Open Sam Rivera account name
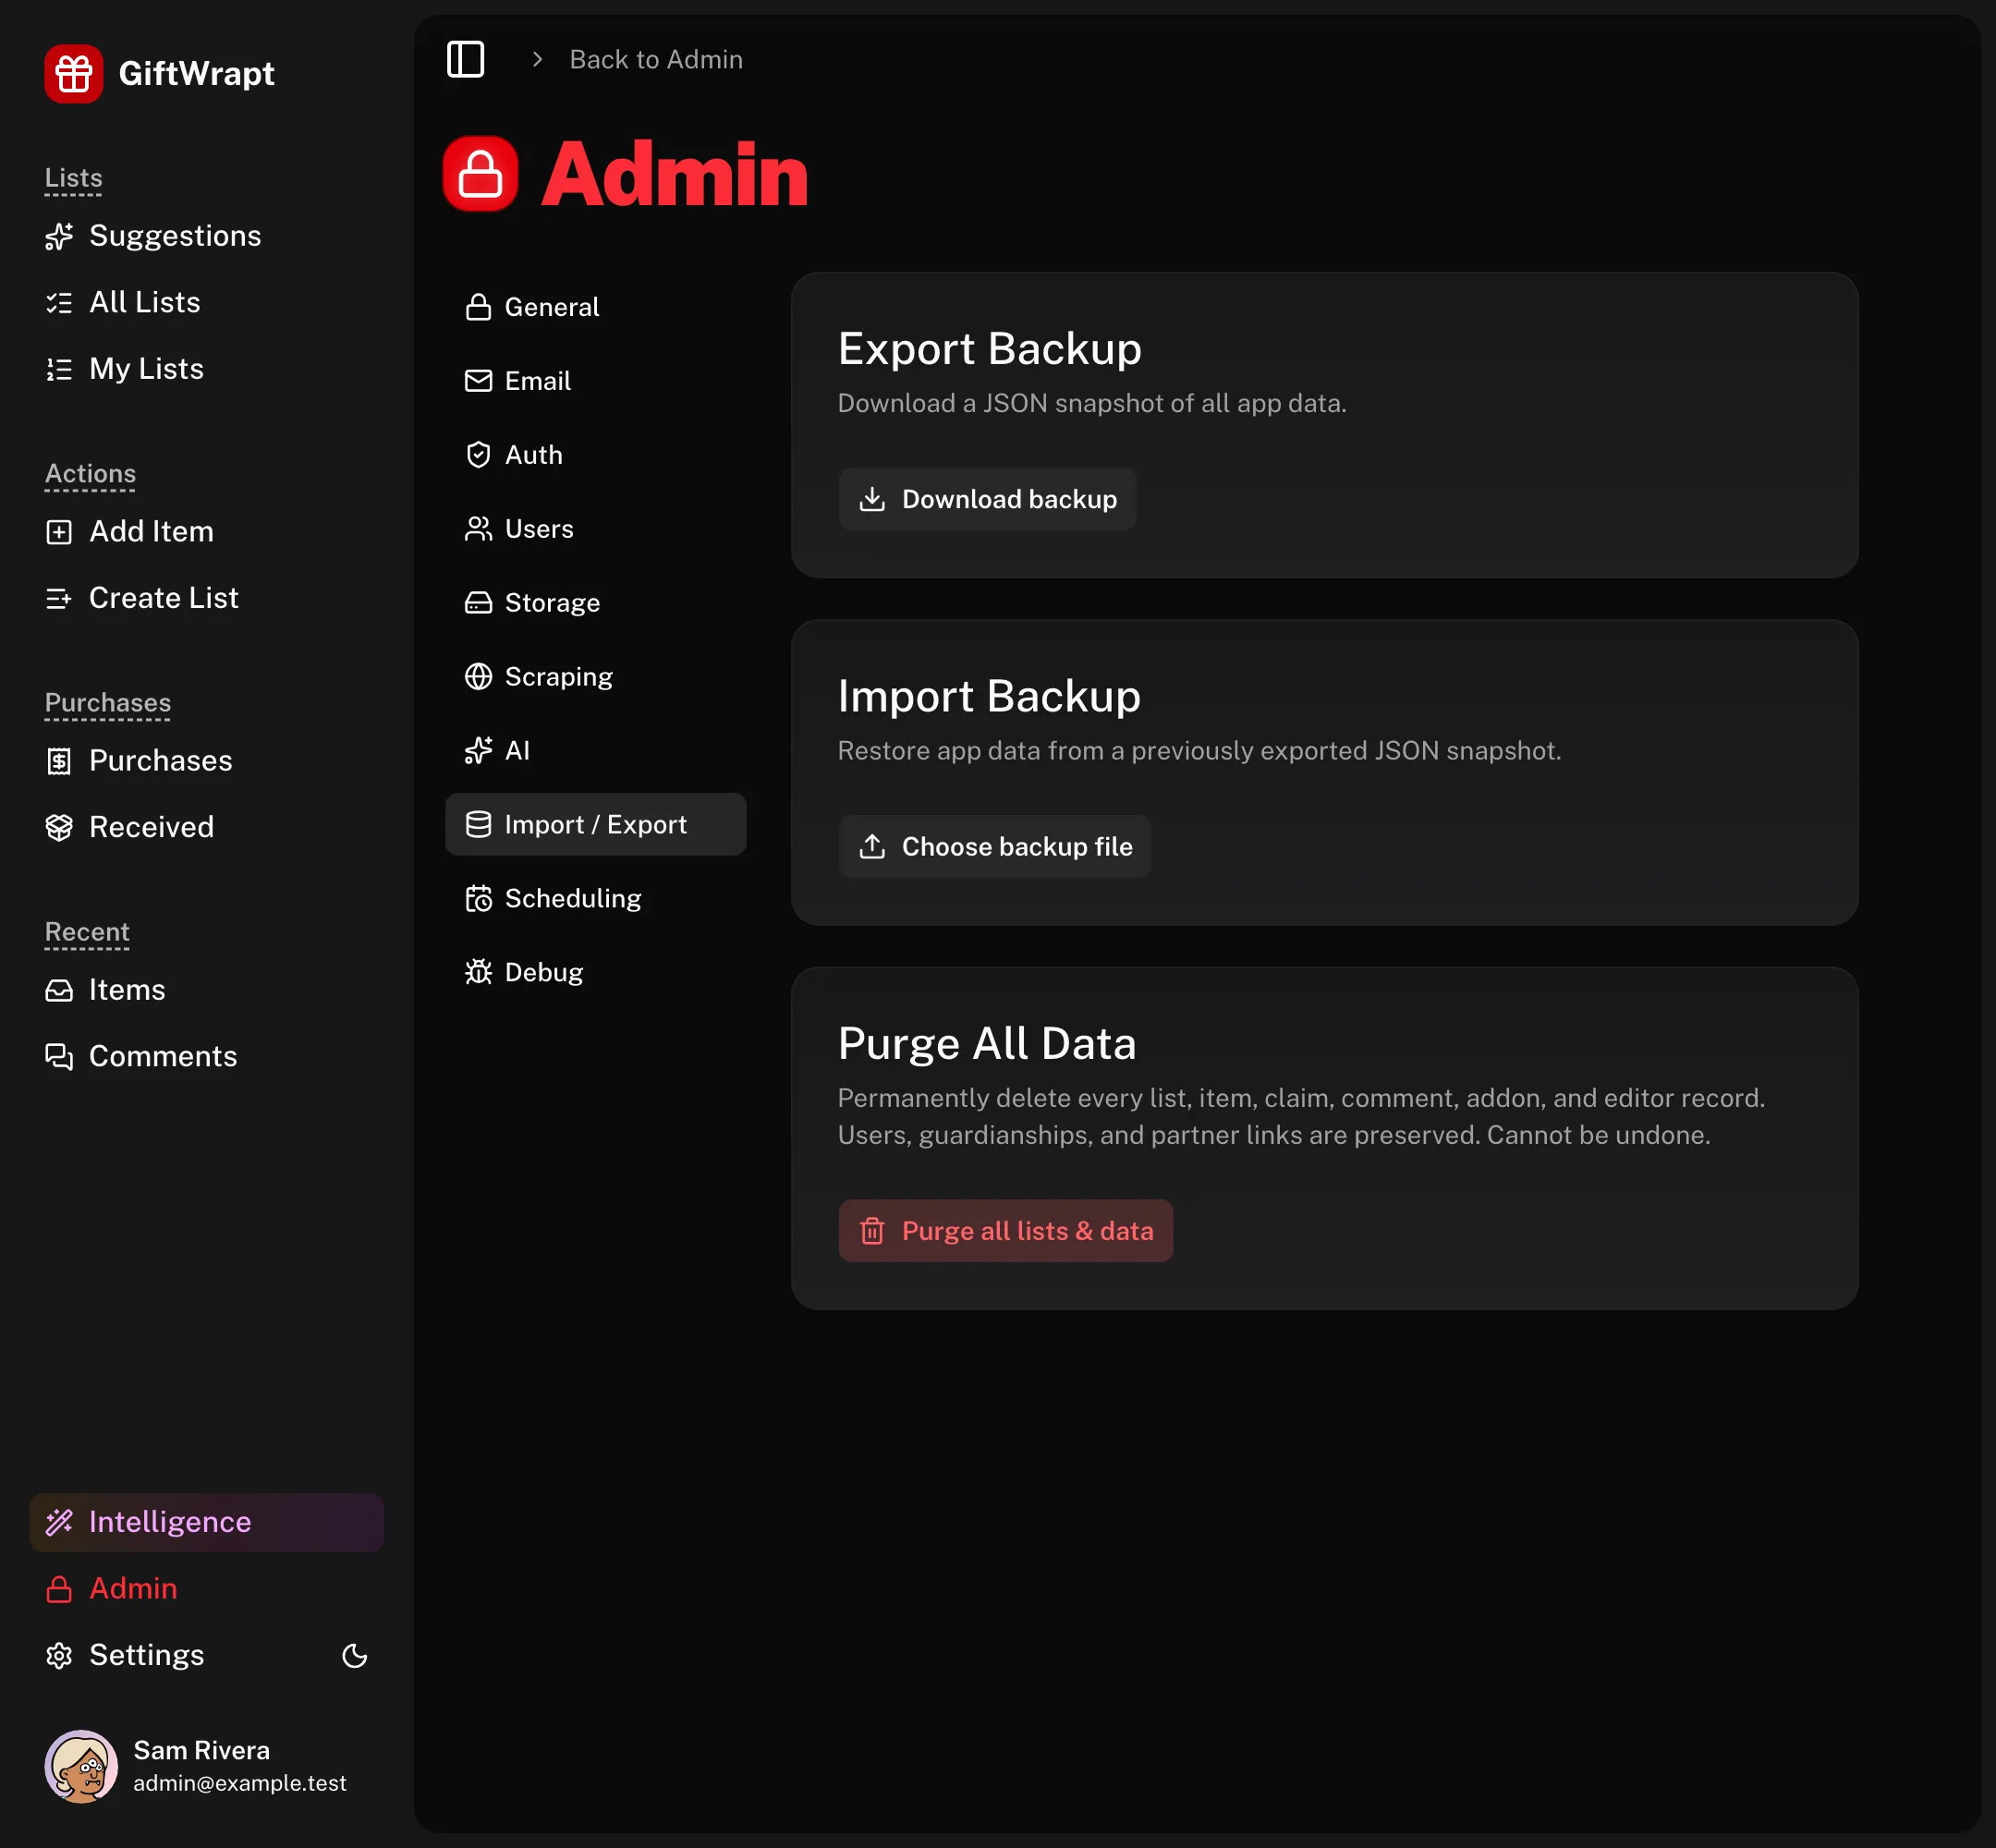 click(201, 1750)
